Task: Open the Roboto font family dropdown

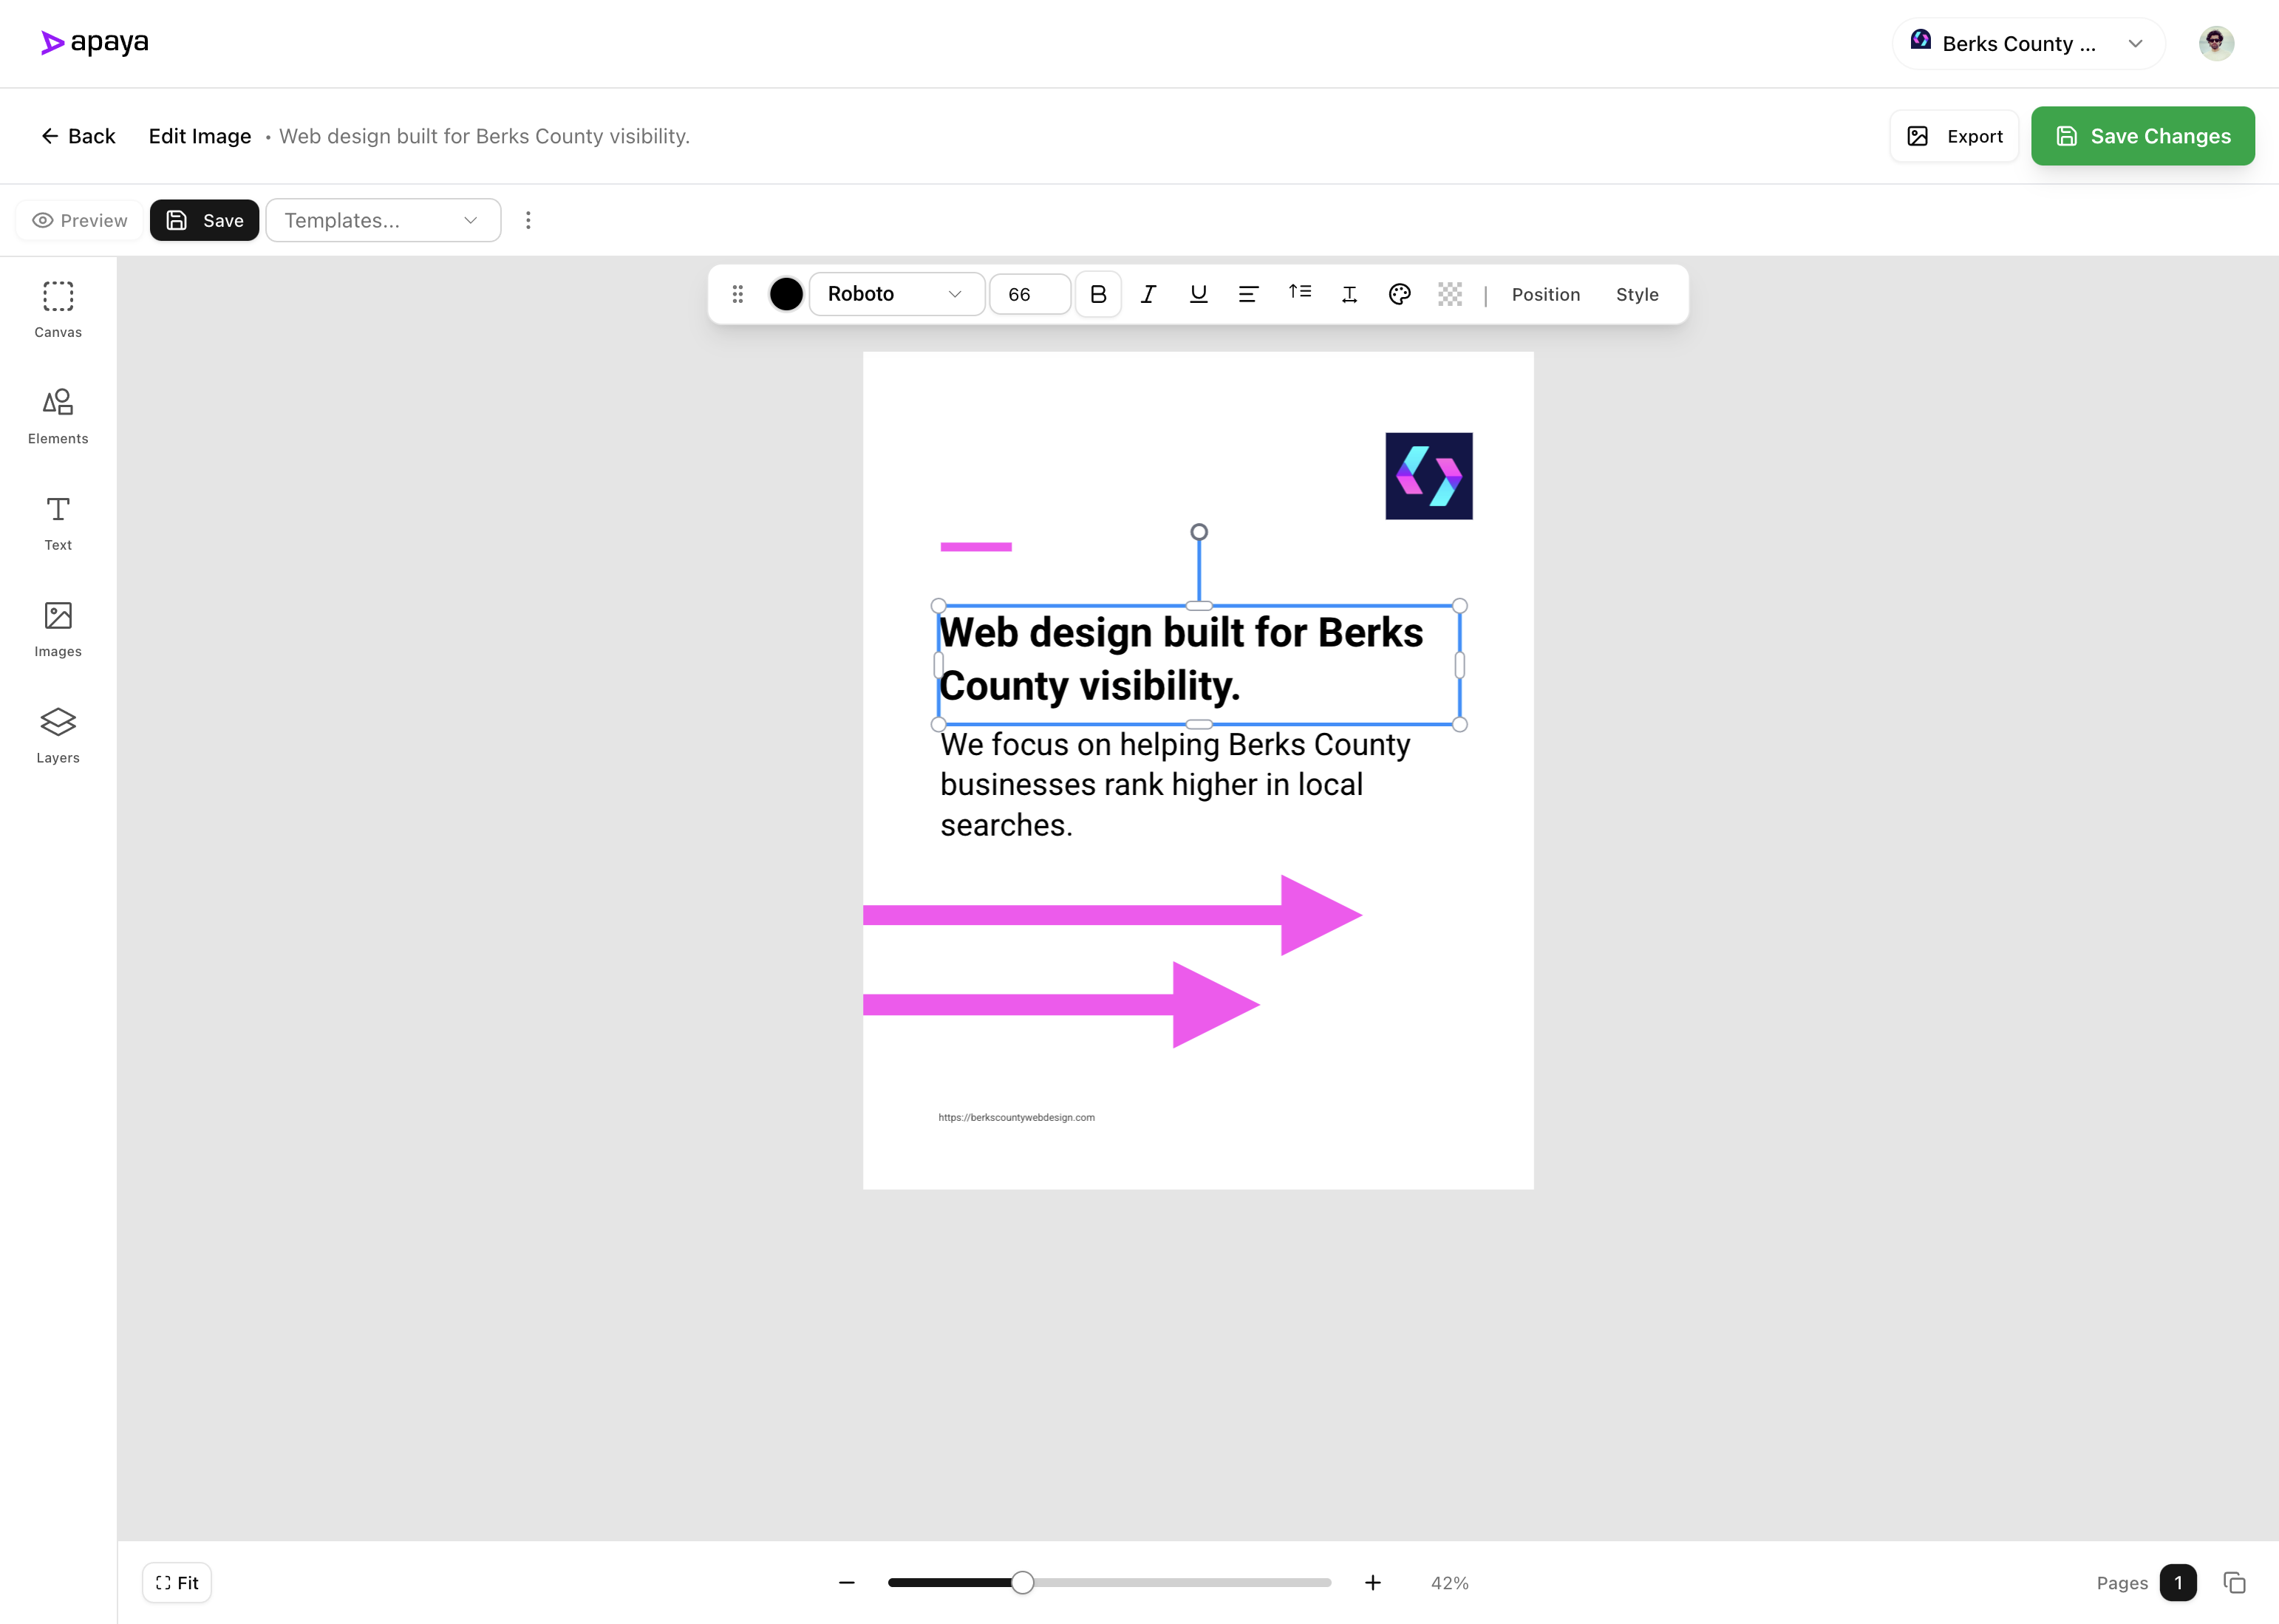Action: coord(895,294)
